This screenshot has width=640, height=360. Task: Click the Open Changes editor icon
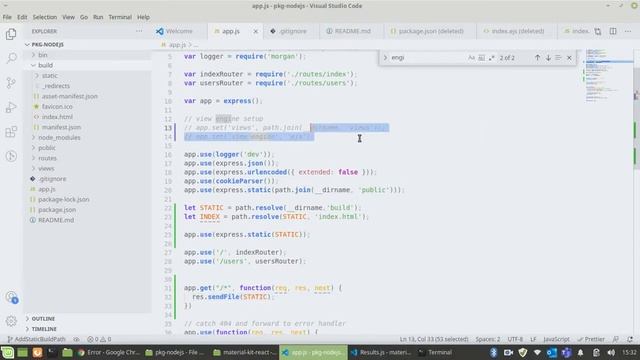click(x=598, y=31)
